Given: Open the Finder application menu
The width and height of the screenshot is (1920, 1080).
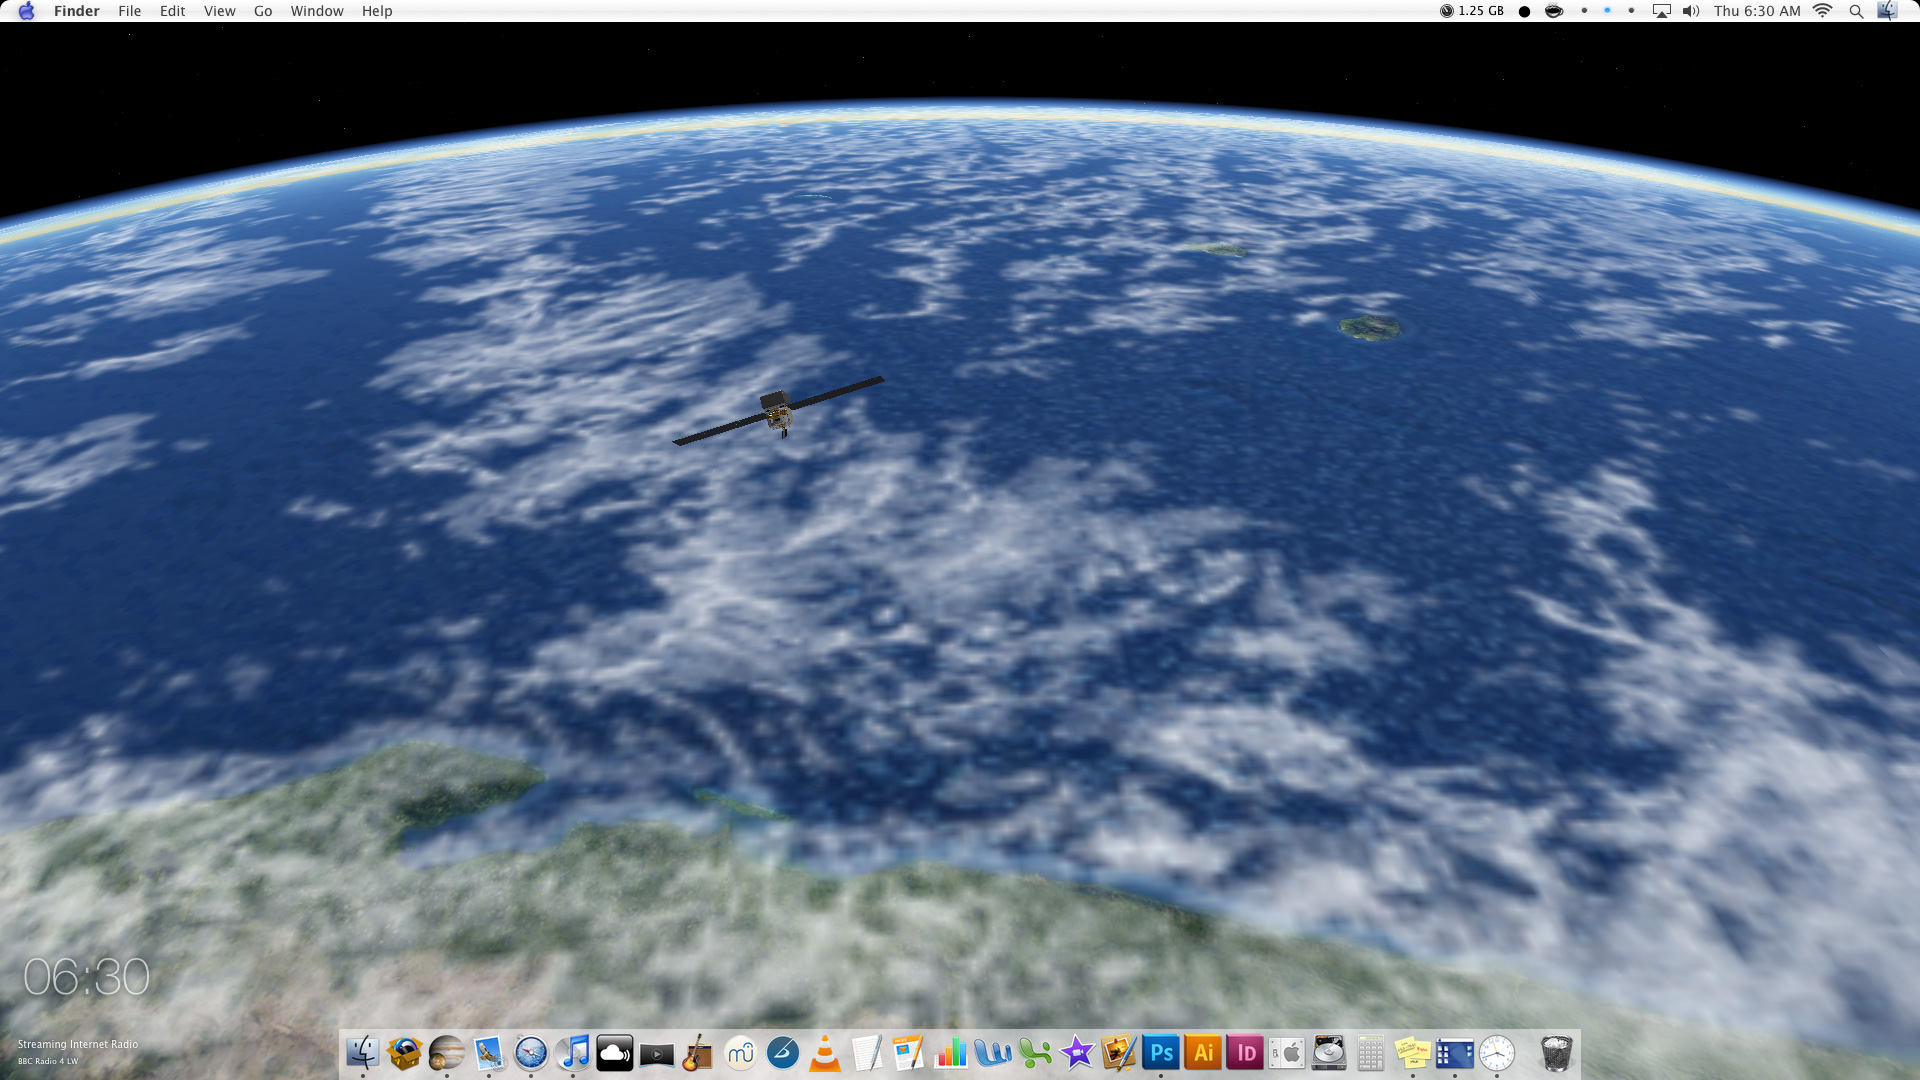Looking at the screenshot, I should (77, 11).
